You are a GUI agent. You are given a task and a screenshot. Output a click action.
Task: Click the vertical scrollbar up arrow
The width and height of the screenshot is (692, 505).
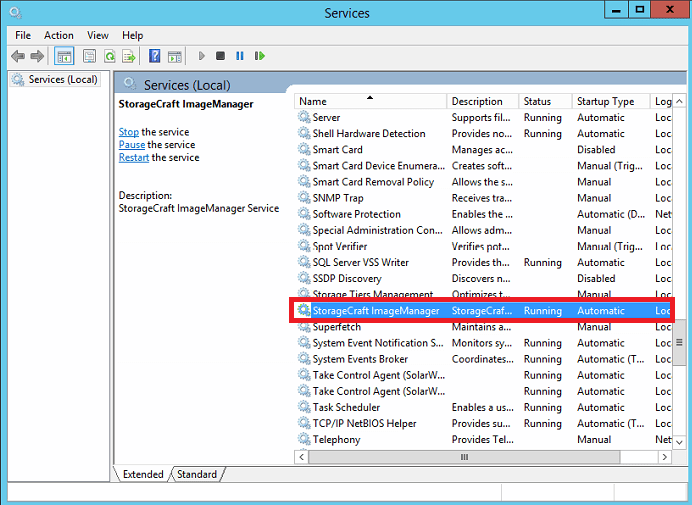pos(679,101)
